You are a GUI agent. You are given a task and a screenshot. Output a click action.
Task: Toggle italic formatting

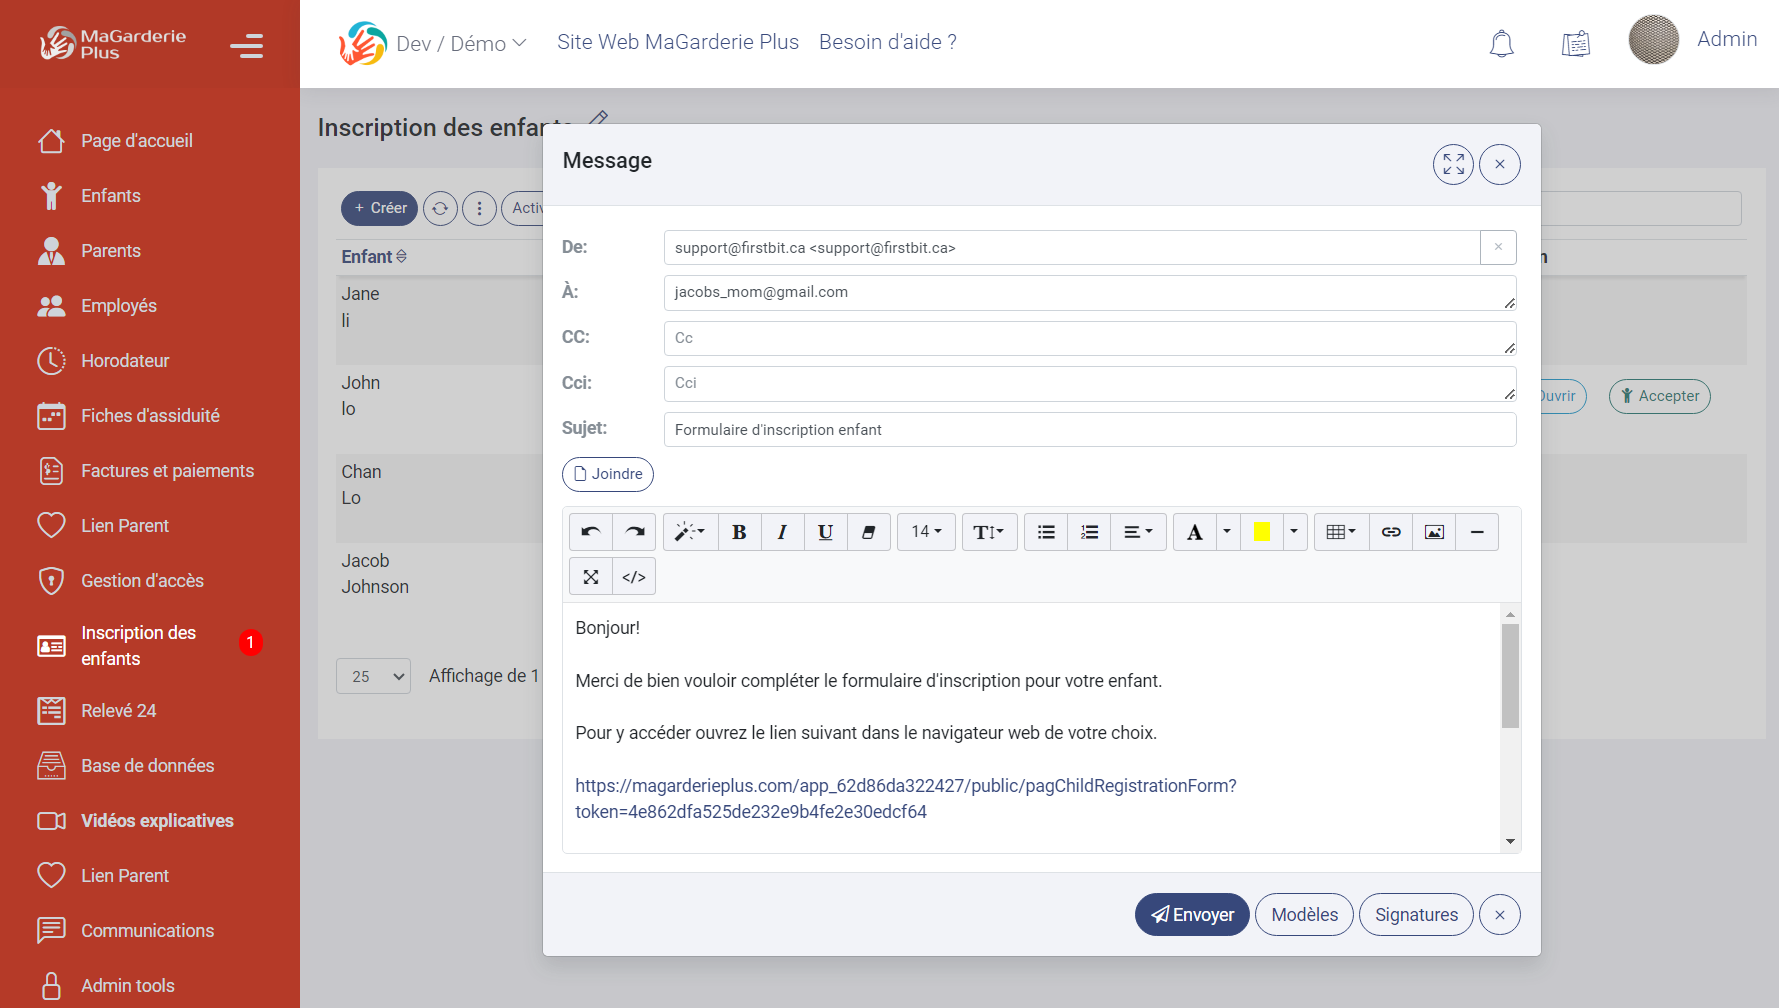782,532
